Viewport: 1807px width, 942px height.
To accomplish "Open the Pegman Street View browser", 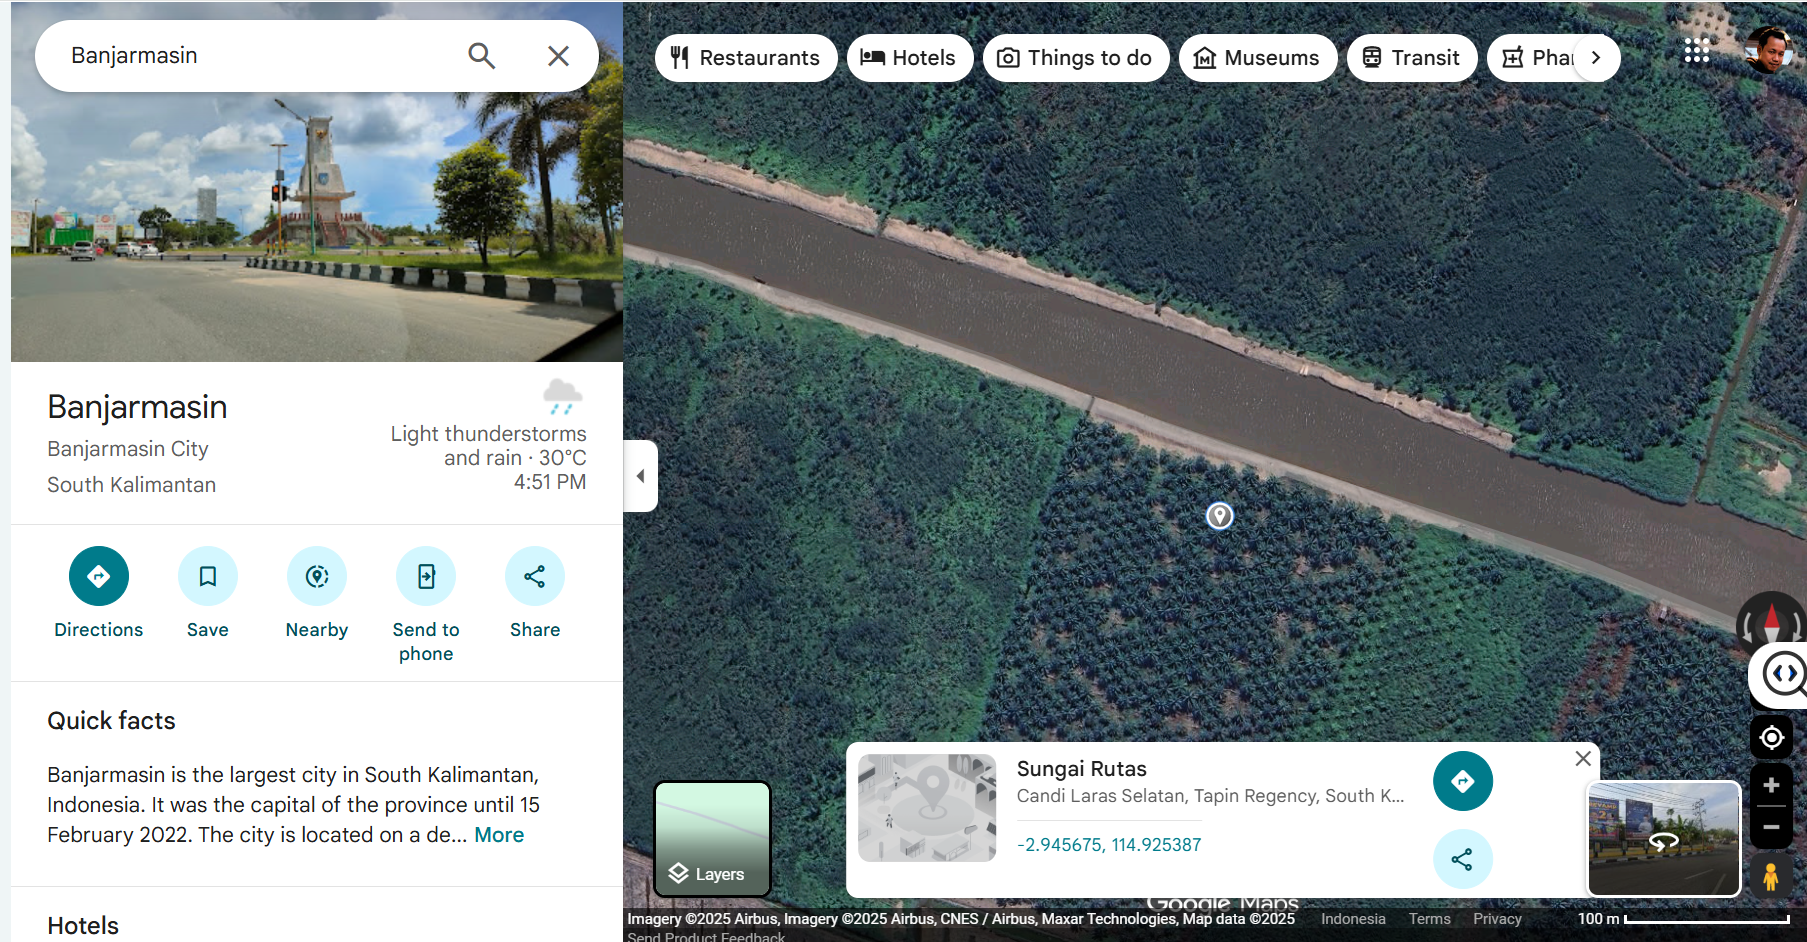I will coord(1770,877).
